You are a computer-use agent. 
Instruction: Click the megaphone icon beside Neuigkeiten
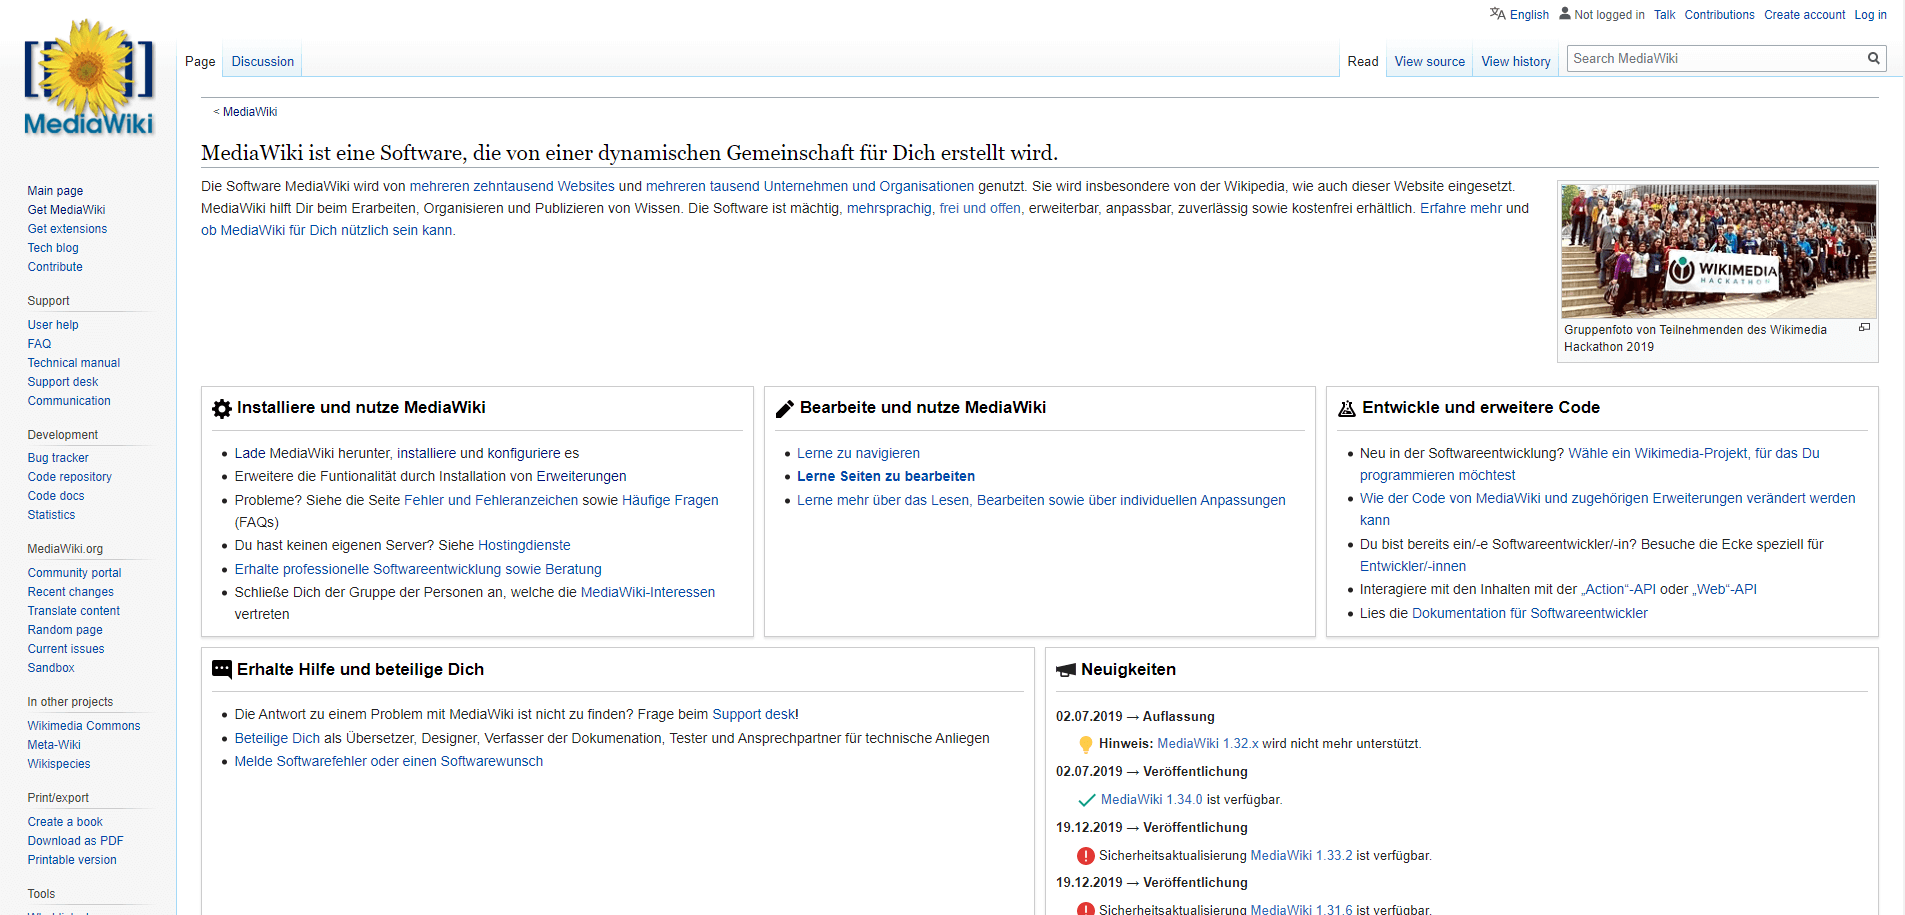pos(1066,670)
